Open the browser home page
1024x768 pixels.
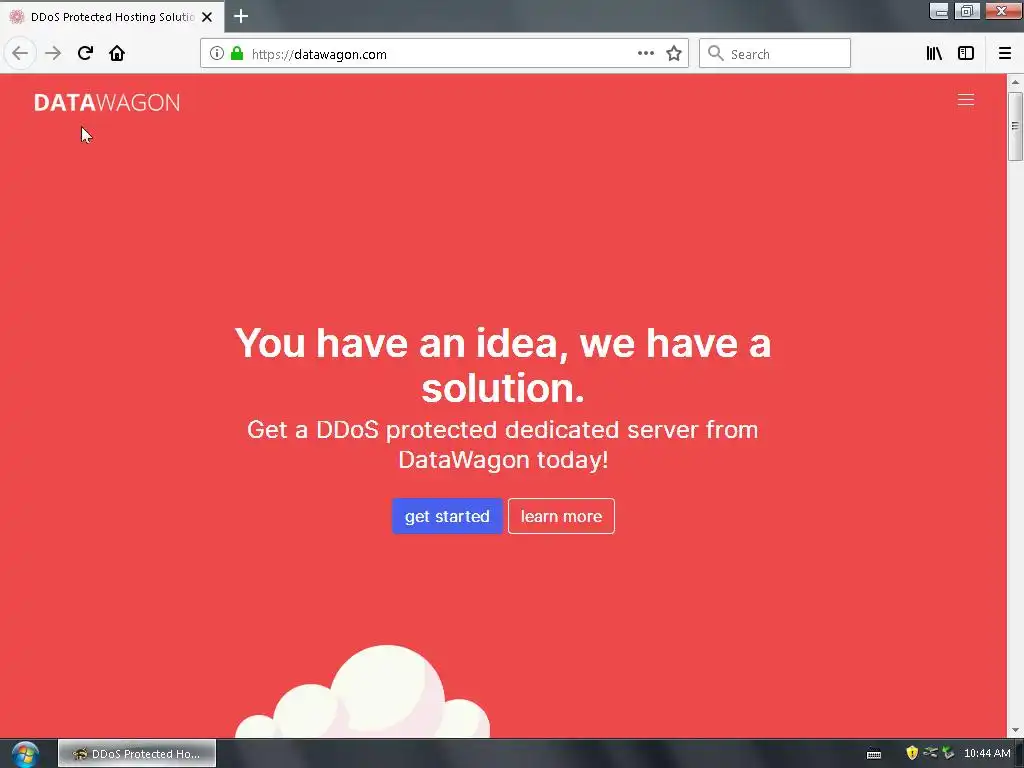pyautogui.click(x=117, y=54)
